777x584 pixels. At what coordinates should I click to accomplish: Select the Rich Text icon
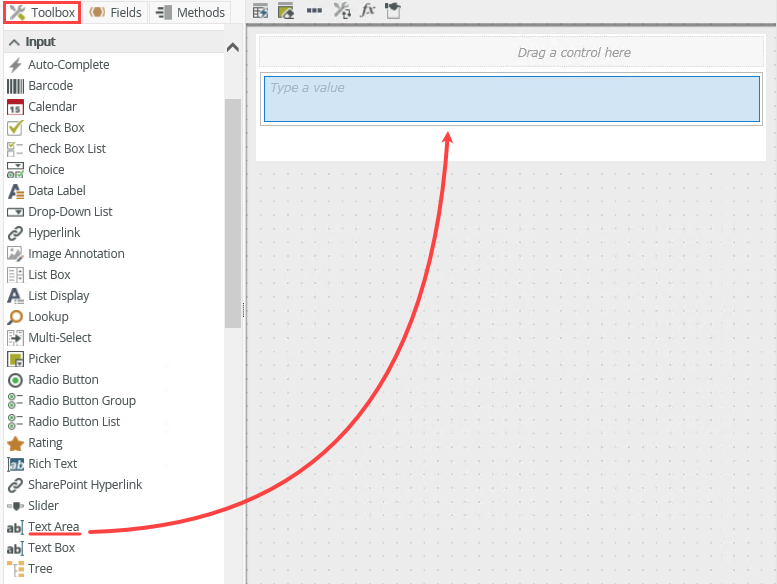15,464
